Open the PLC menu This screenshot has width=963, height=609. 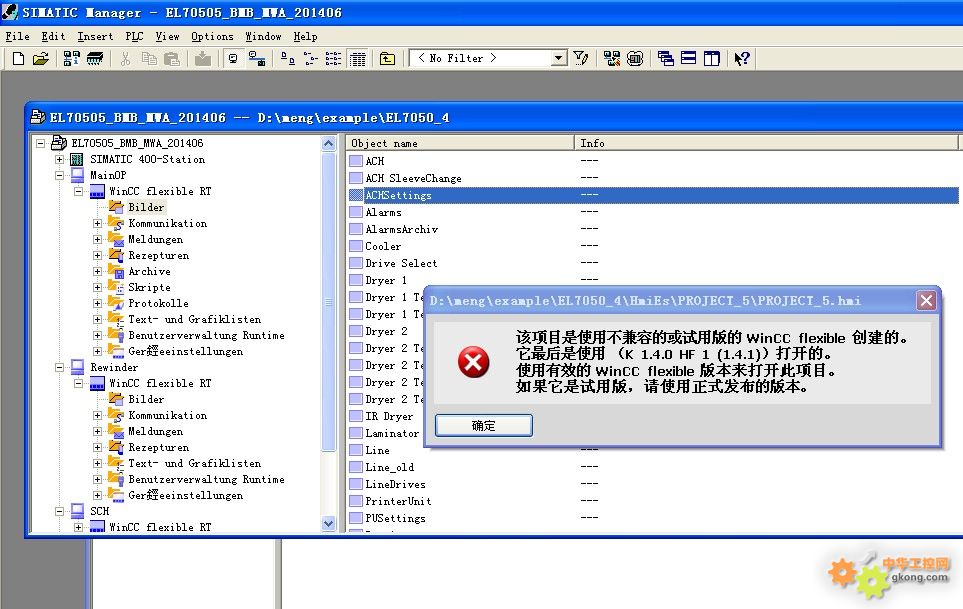135,36
